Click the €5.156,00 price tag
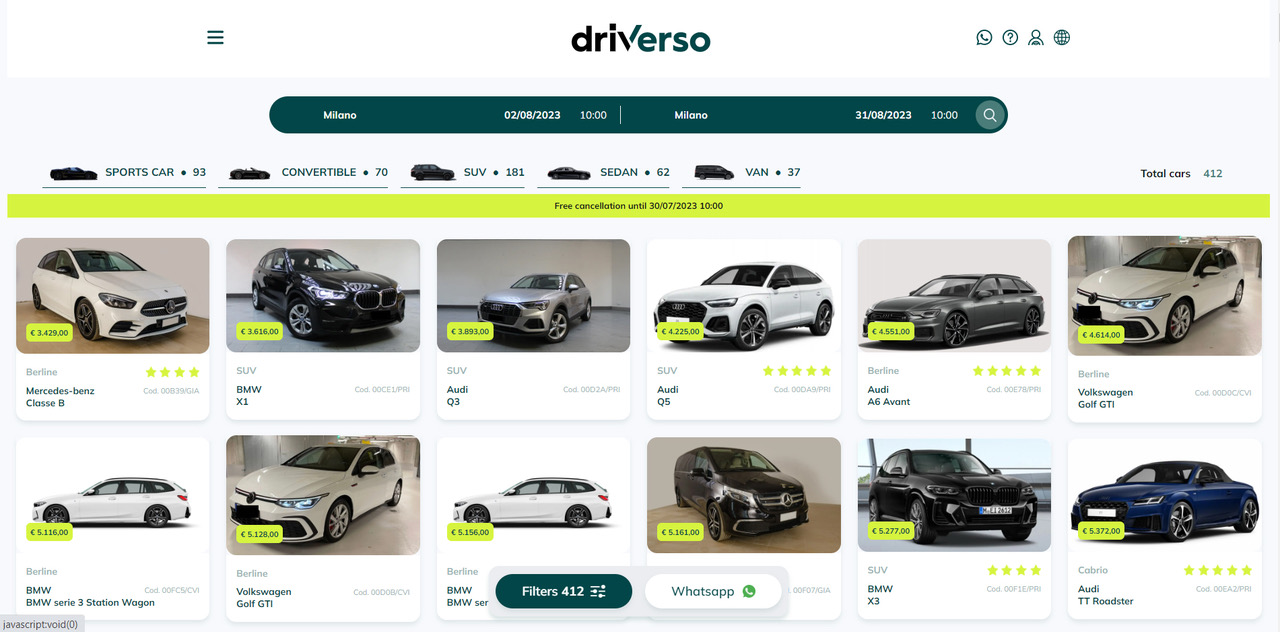The width and height of the screenshot is (1280, 632). click(x=470, y=532)
